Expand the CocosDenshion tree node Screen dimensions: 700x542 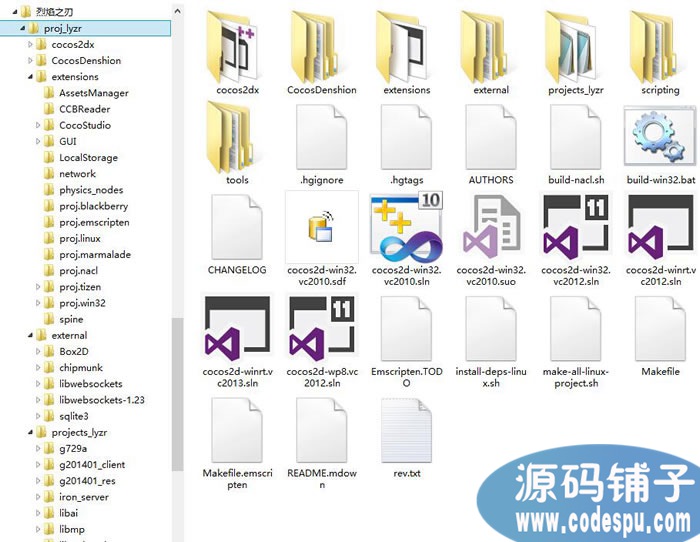pyautogui.click(x=30, y=60)
